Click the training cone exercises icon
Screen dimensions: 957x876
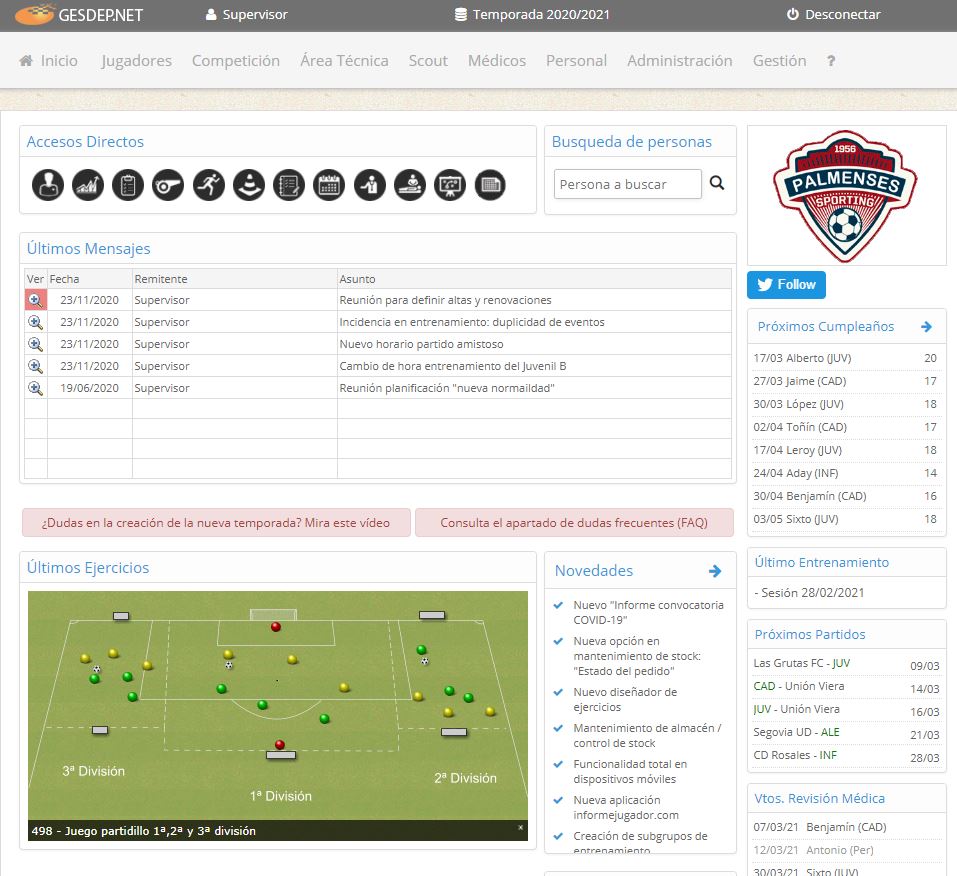coord(248,185)
